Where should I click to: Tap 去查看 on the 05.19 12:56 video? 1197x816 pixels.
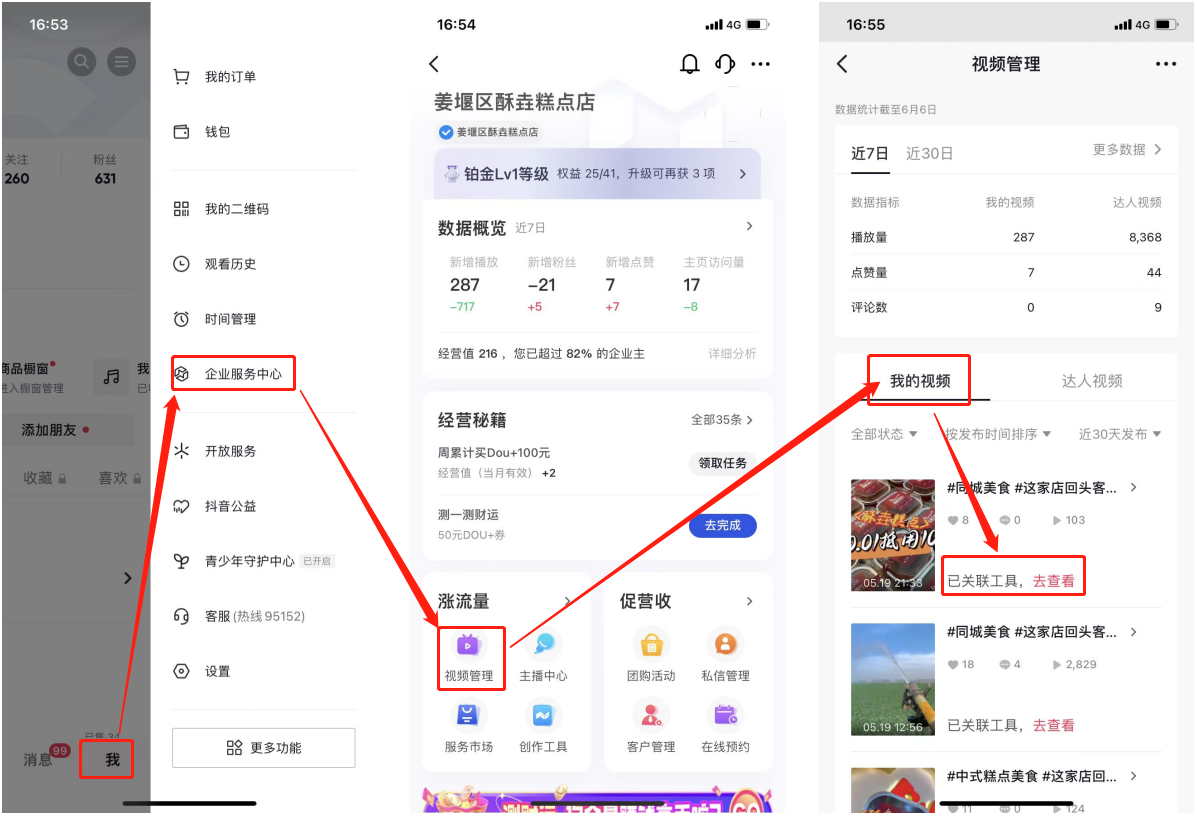tap(1053, 725)
